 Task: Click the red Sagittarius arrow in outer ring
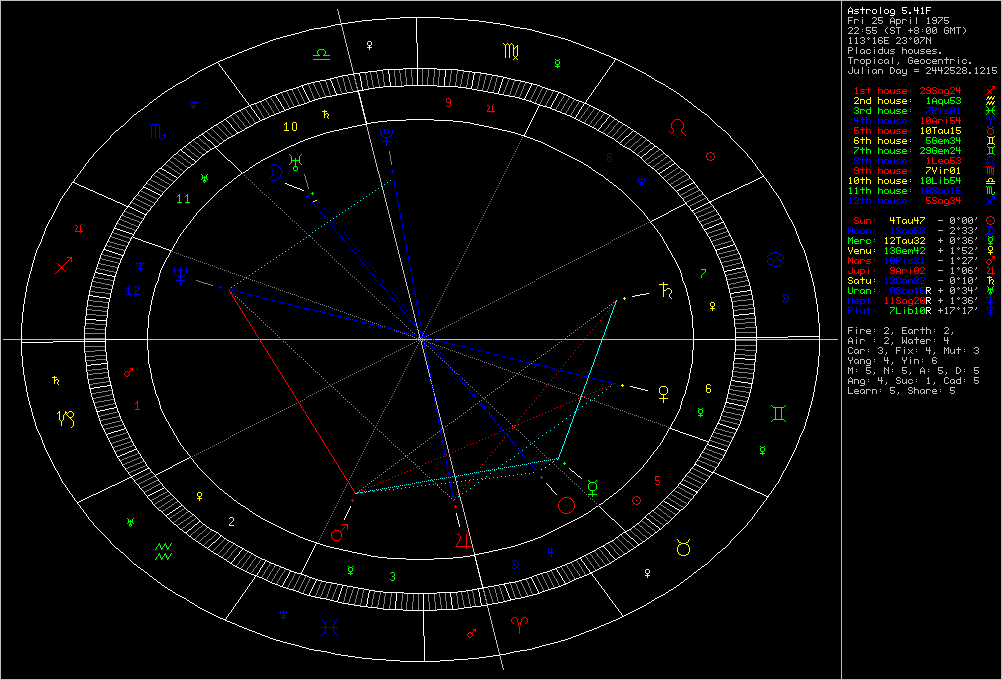coord(64,266)
